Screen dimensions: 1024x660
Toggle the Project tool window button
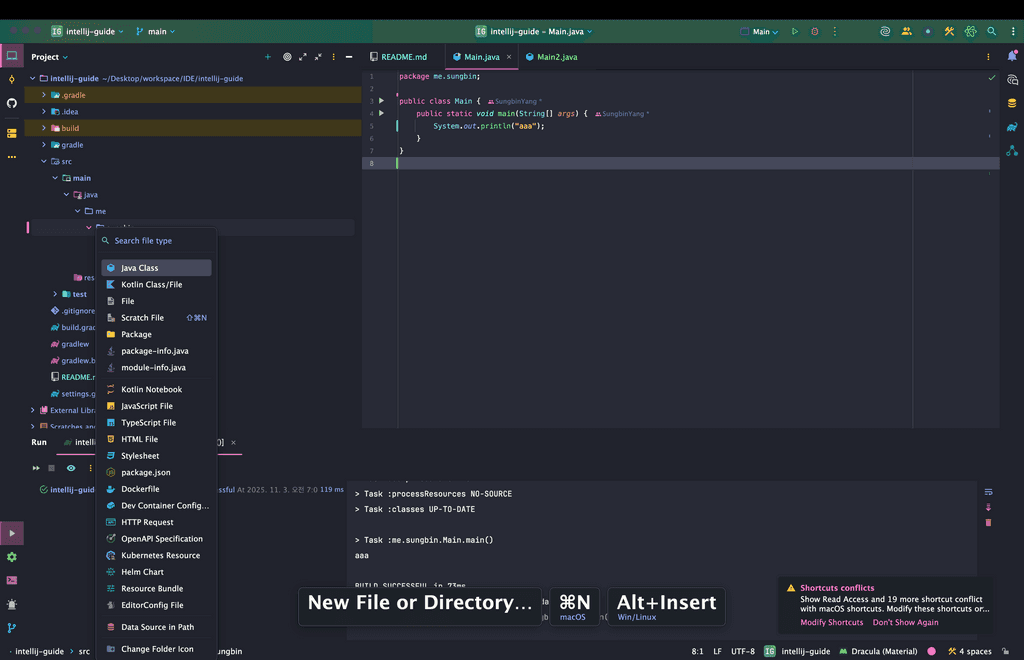[x=12, y=56]
